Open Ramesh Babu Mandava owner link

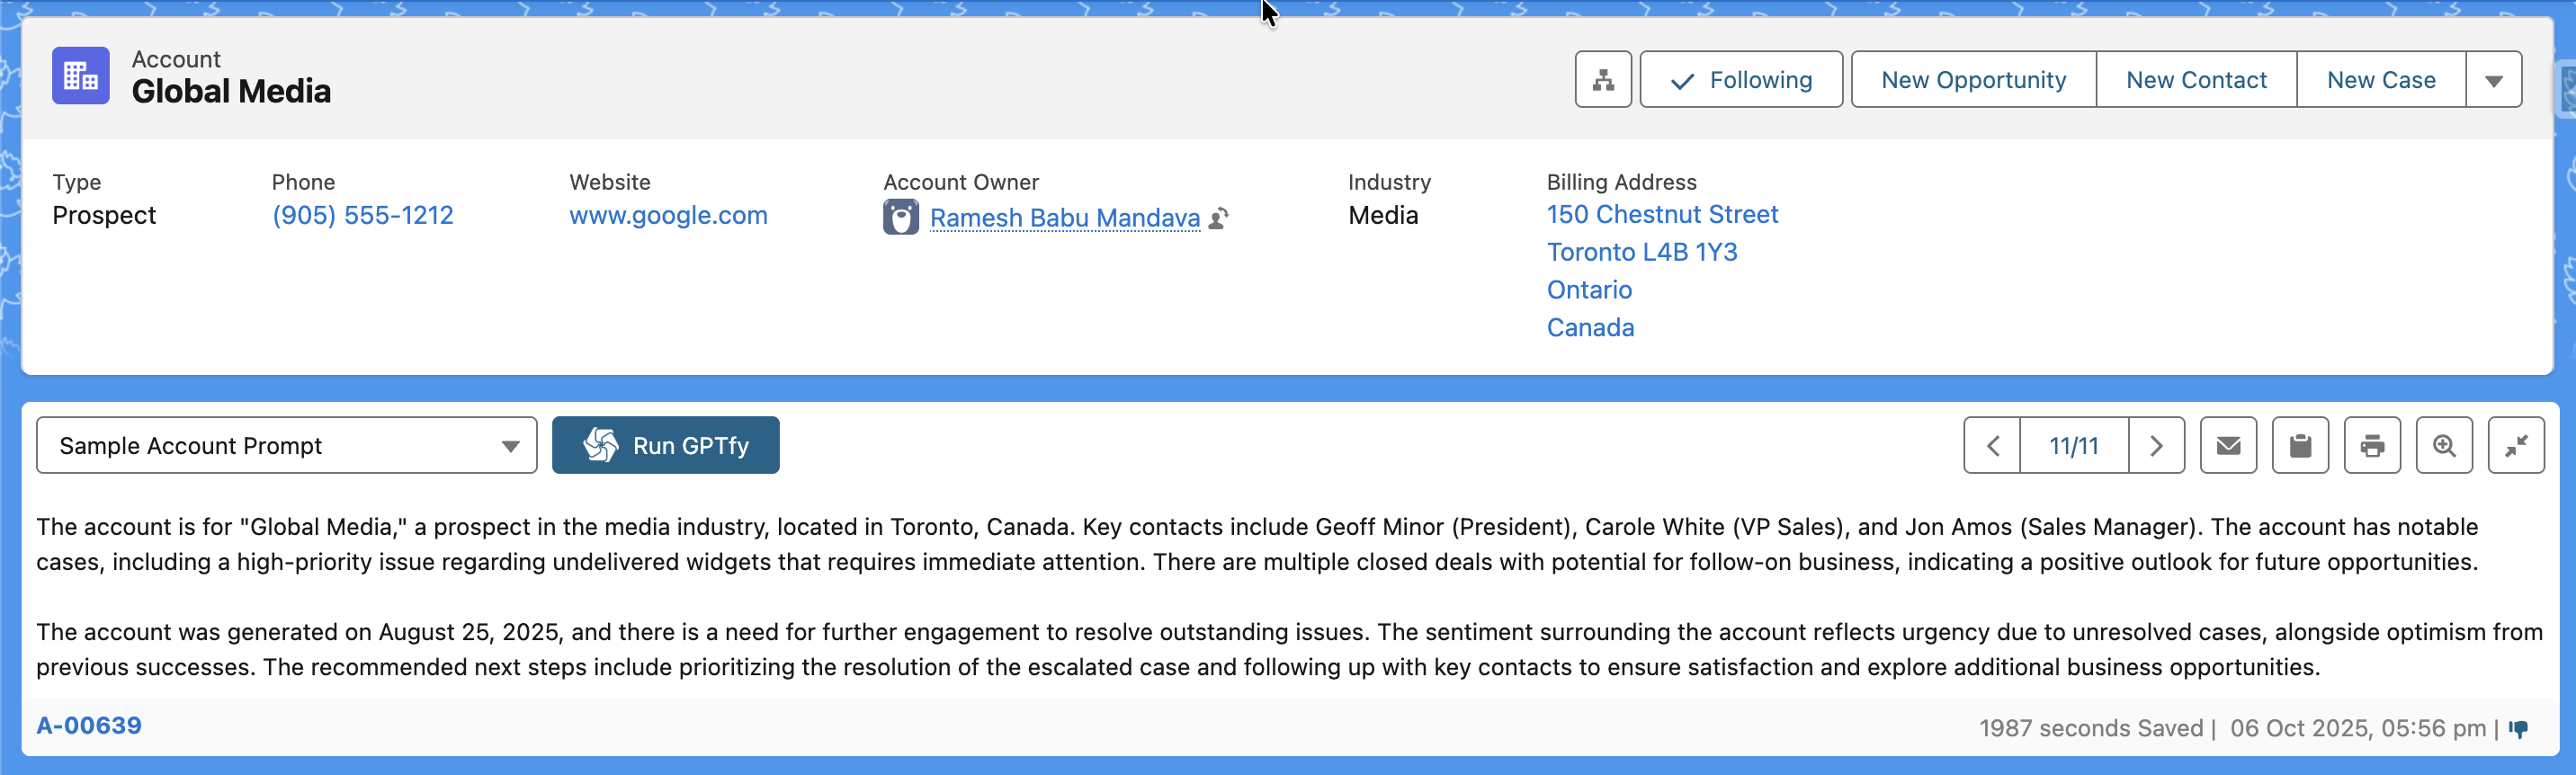coord(1064,218)
